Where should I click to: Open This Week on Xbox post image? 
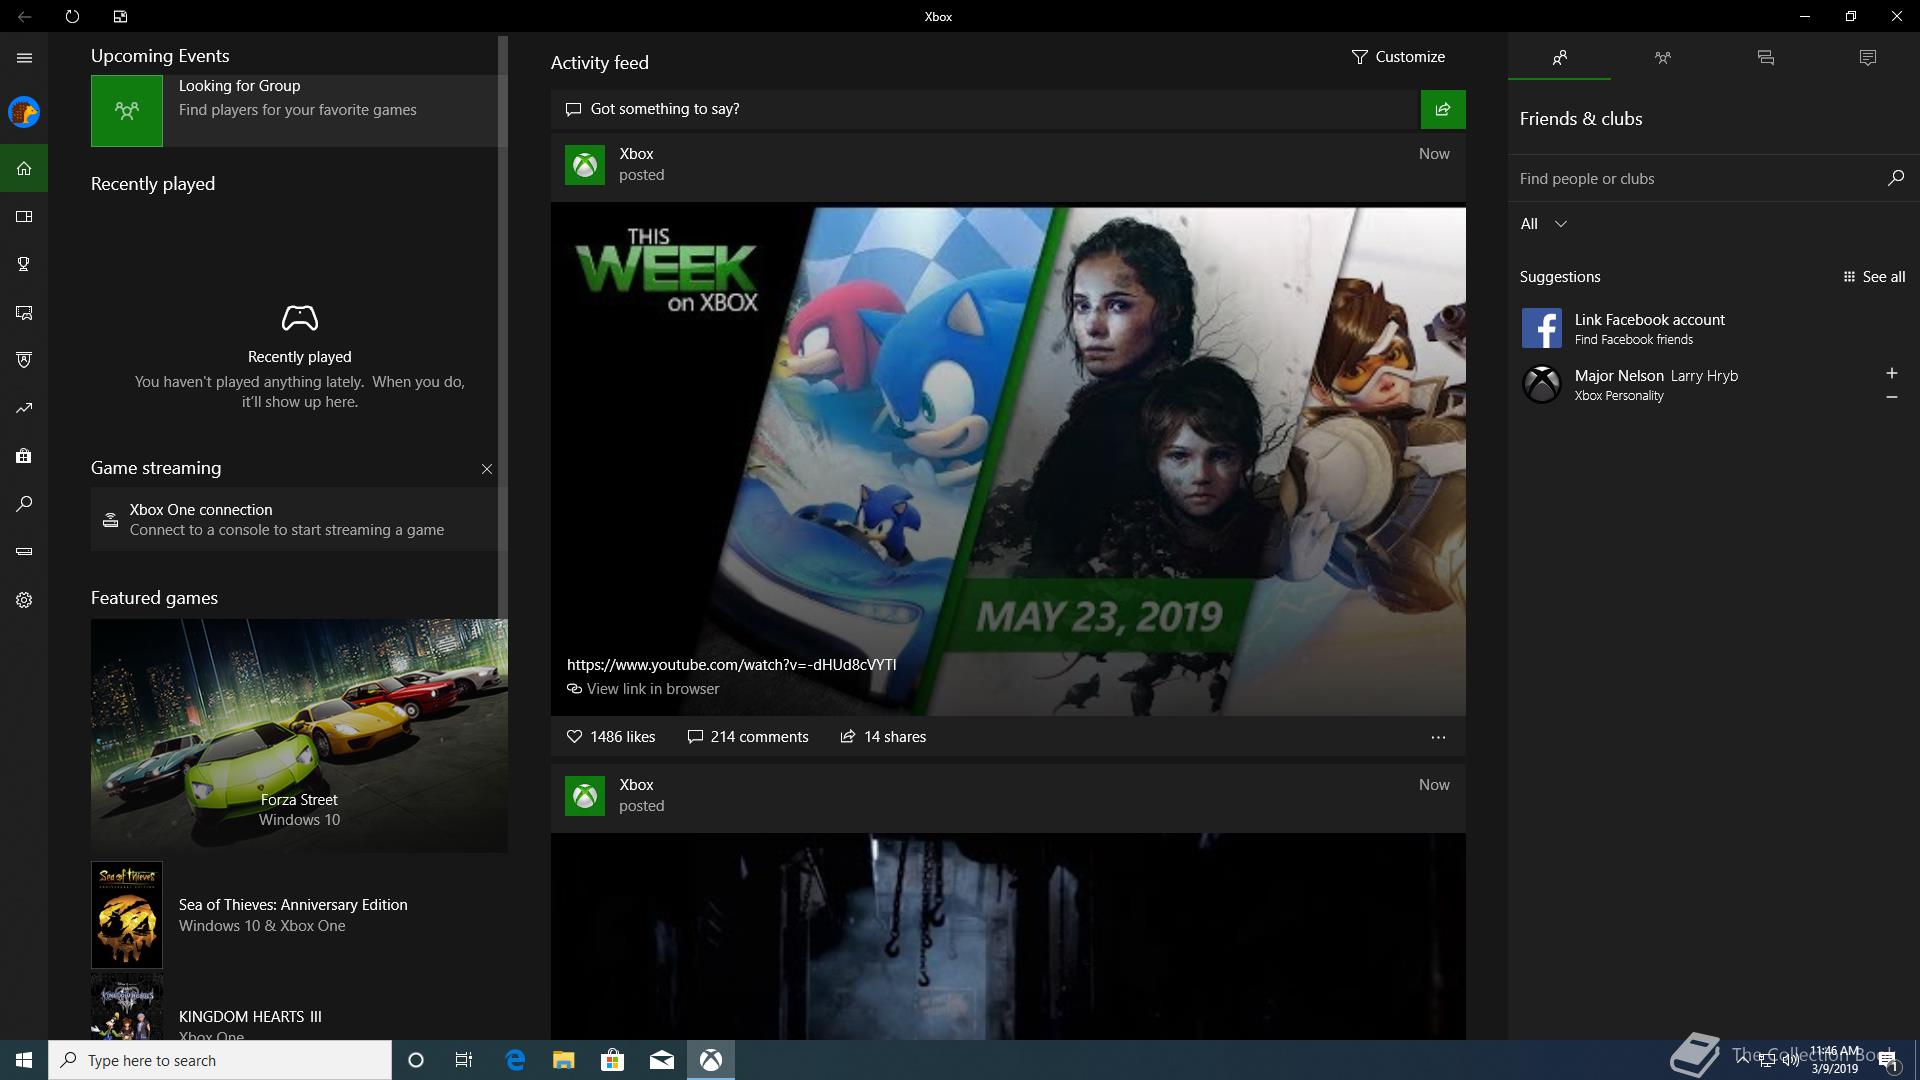(x=1008, y=460)
